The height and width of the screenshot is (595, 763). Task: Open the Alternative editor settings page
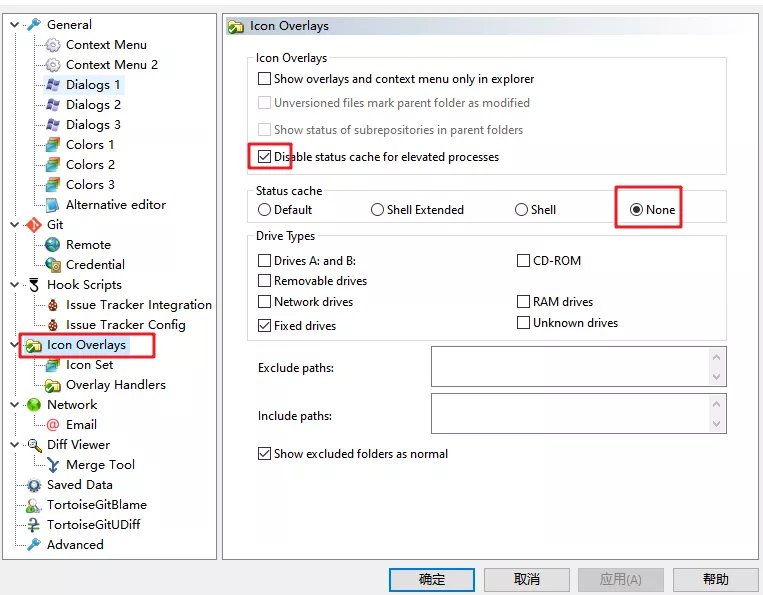pyautogui.click(x=116, y=205)
